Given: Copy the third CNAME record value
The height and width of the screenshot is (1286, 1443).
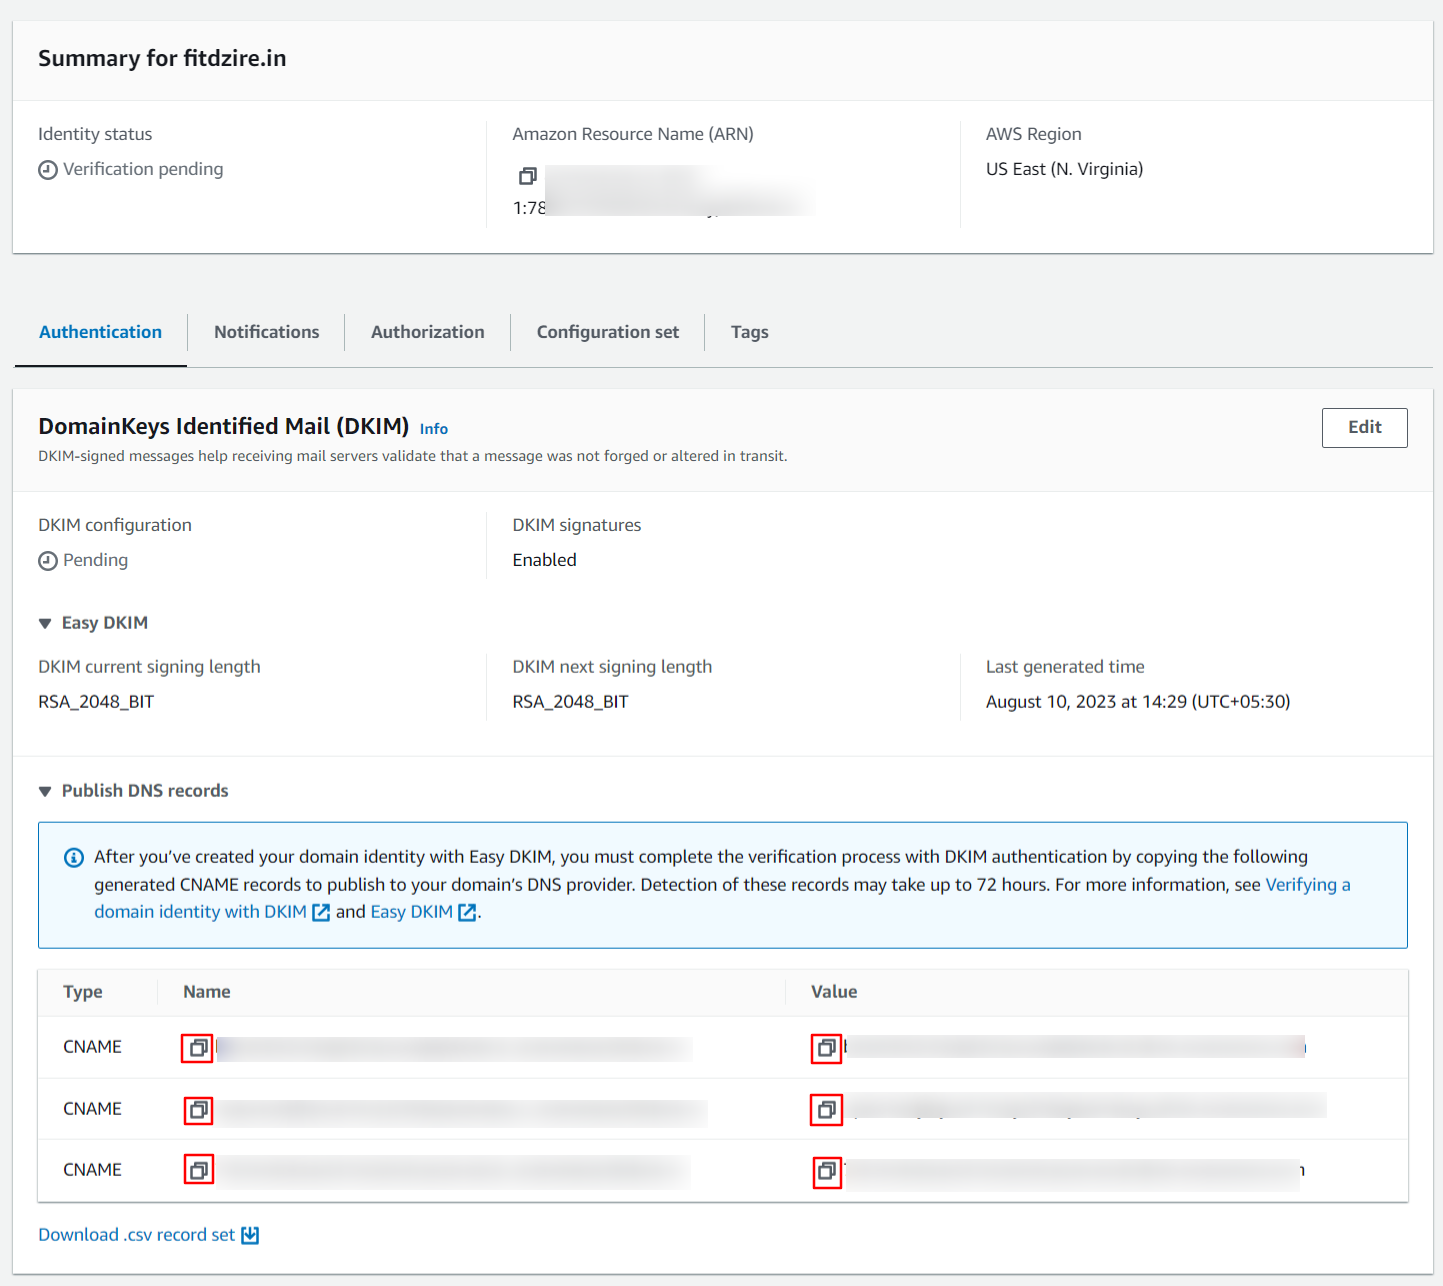Looking at the screenshot, I should pos(826,1170).
